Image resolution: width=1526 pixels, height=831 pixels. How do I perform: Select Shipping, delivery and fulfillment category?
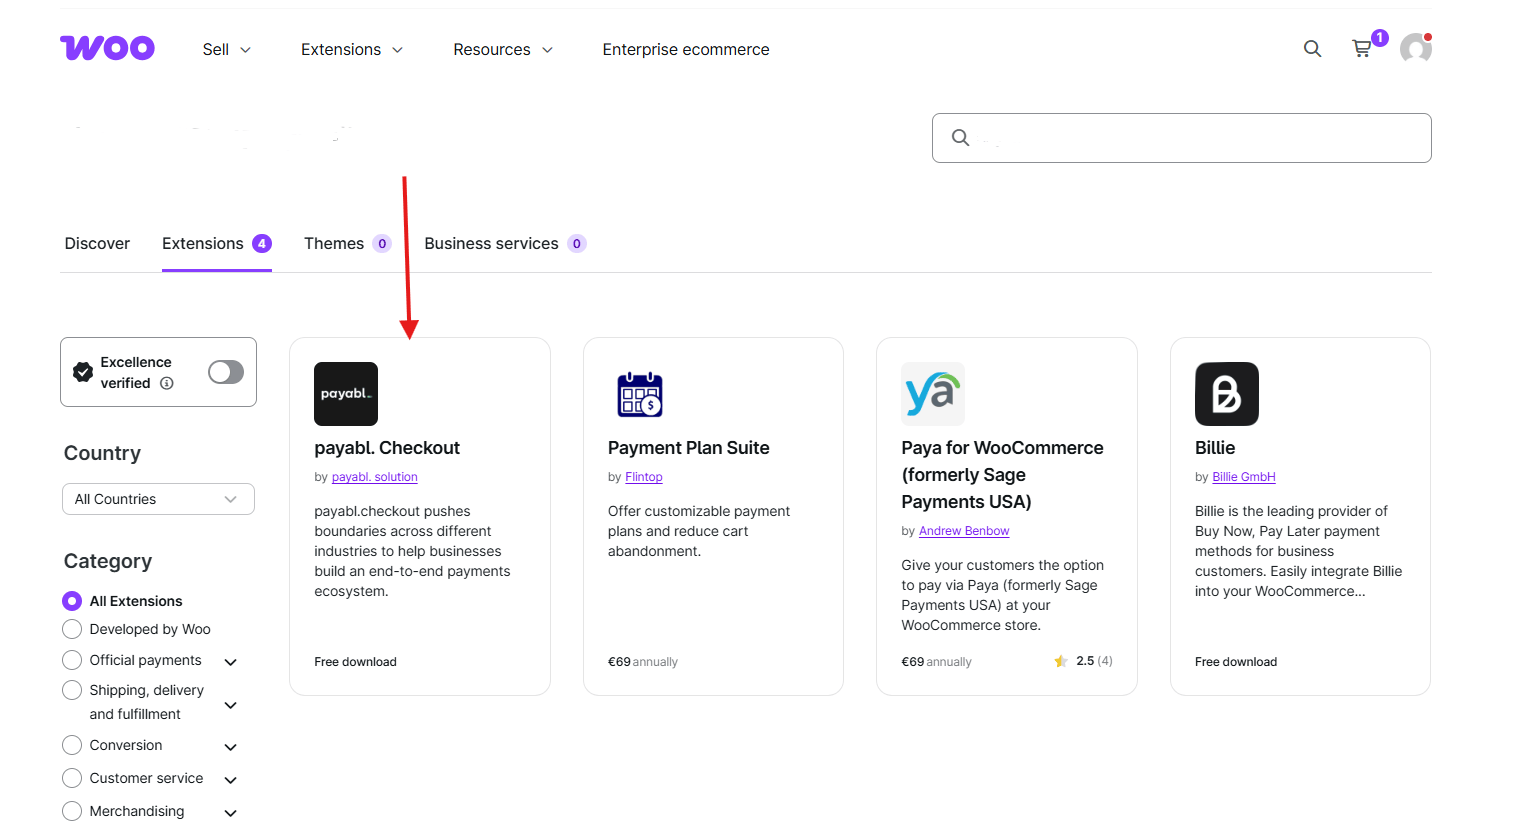coord(72,690)
